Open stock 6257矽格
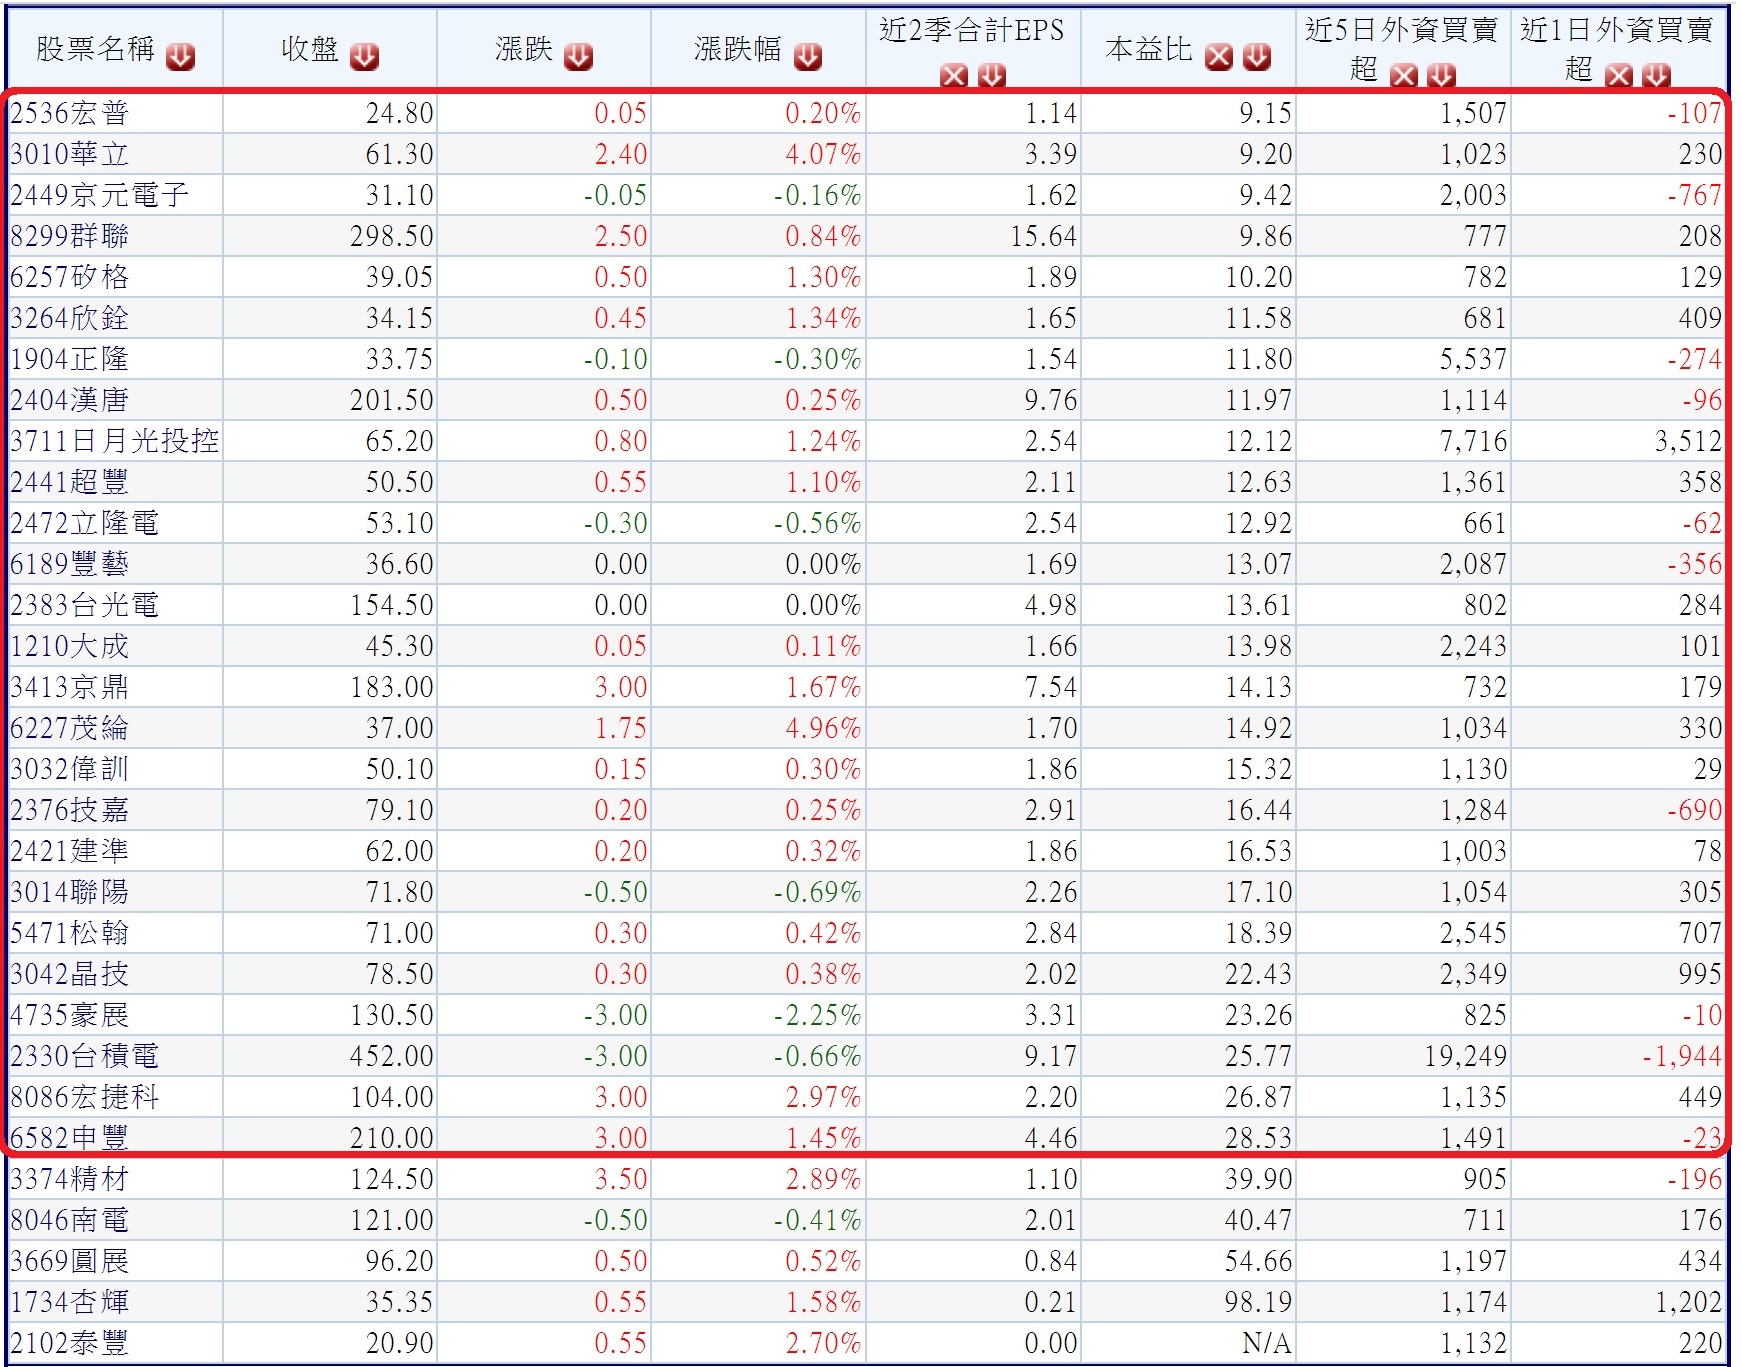Viewport: 1742px width, 1367px height. click(x=70, y=277)
